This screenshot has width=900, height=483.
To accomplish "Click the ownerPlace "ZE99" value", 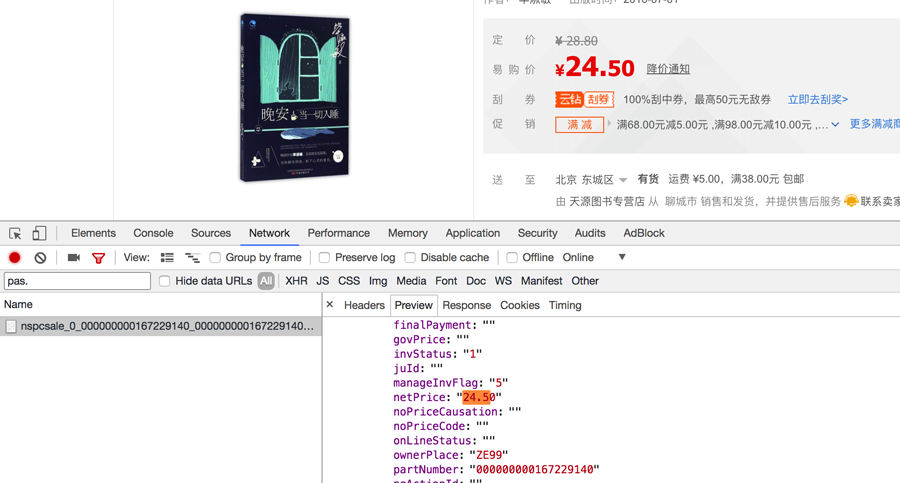I will (489, 455).
